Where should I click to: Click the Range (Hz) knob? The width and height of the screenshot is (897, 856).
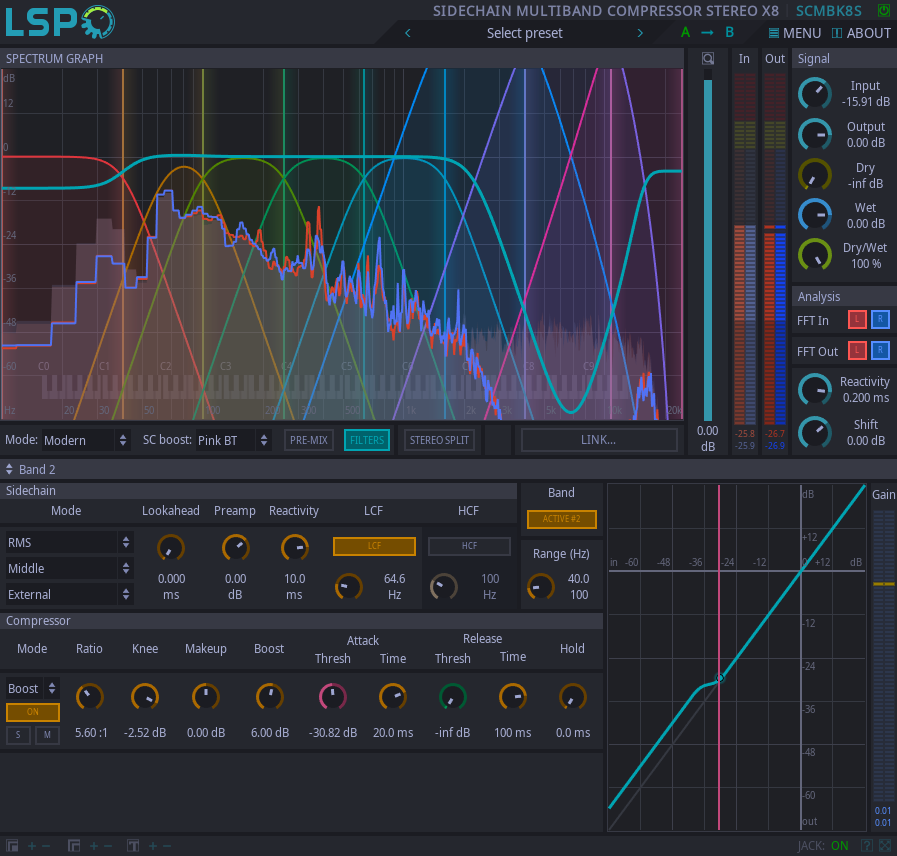540,587
